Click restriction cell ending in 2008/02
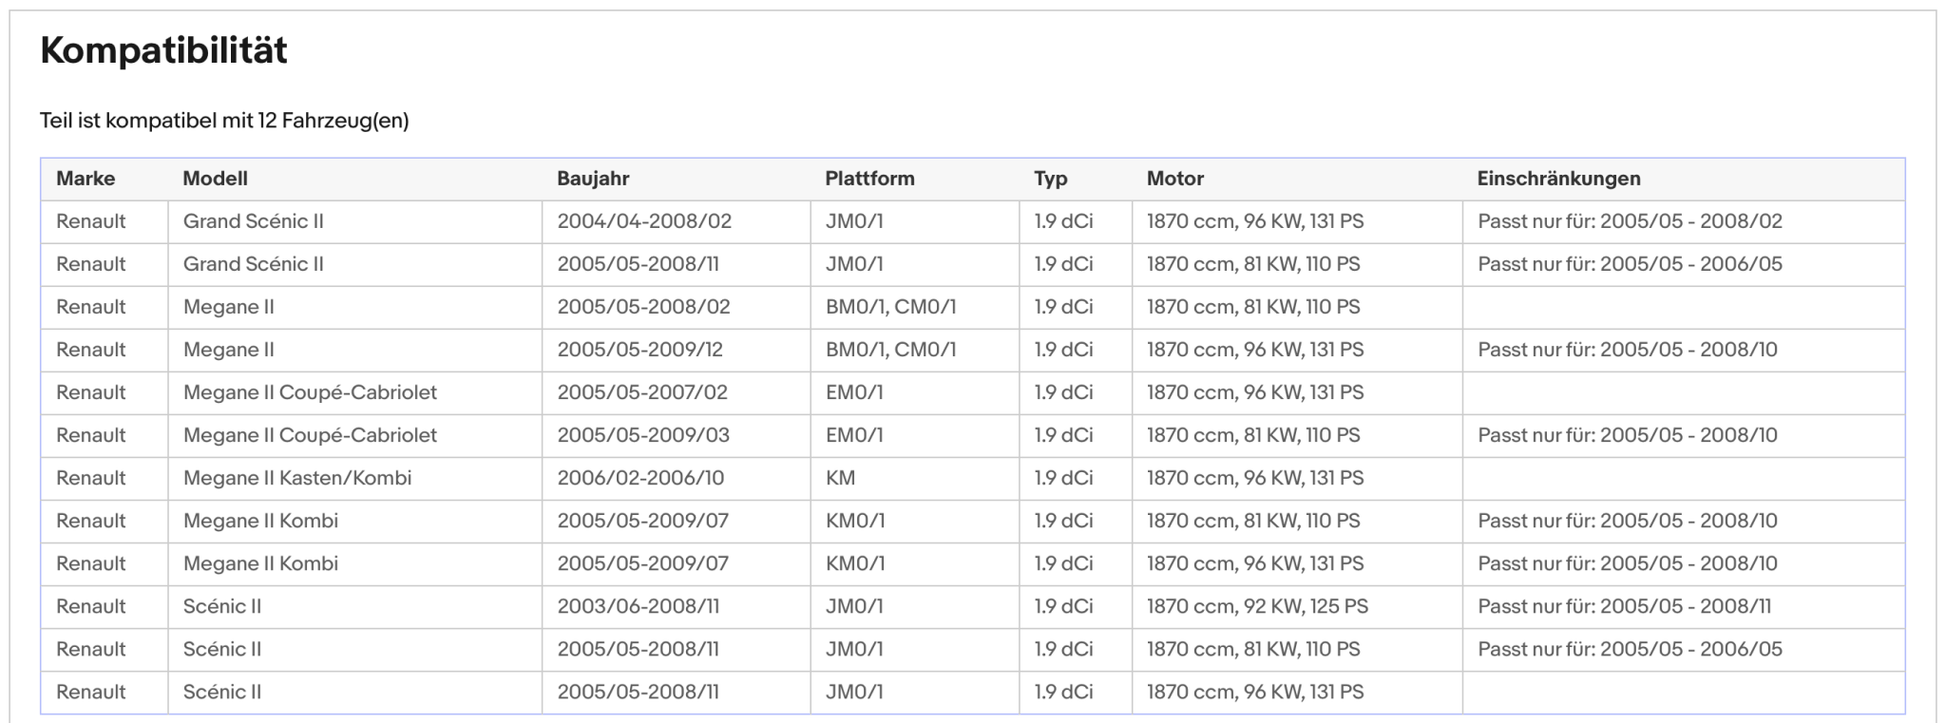The width and height of the screenshot is (1946, 723). pyautogui.click(x=1630, y=222)
